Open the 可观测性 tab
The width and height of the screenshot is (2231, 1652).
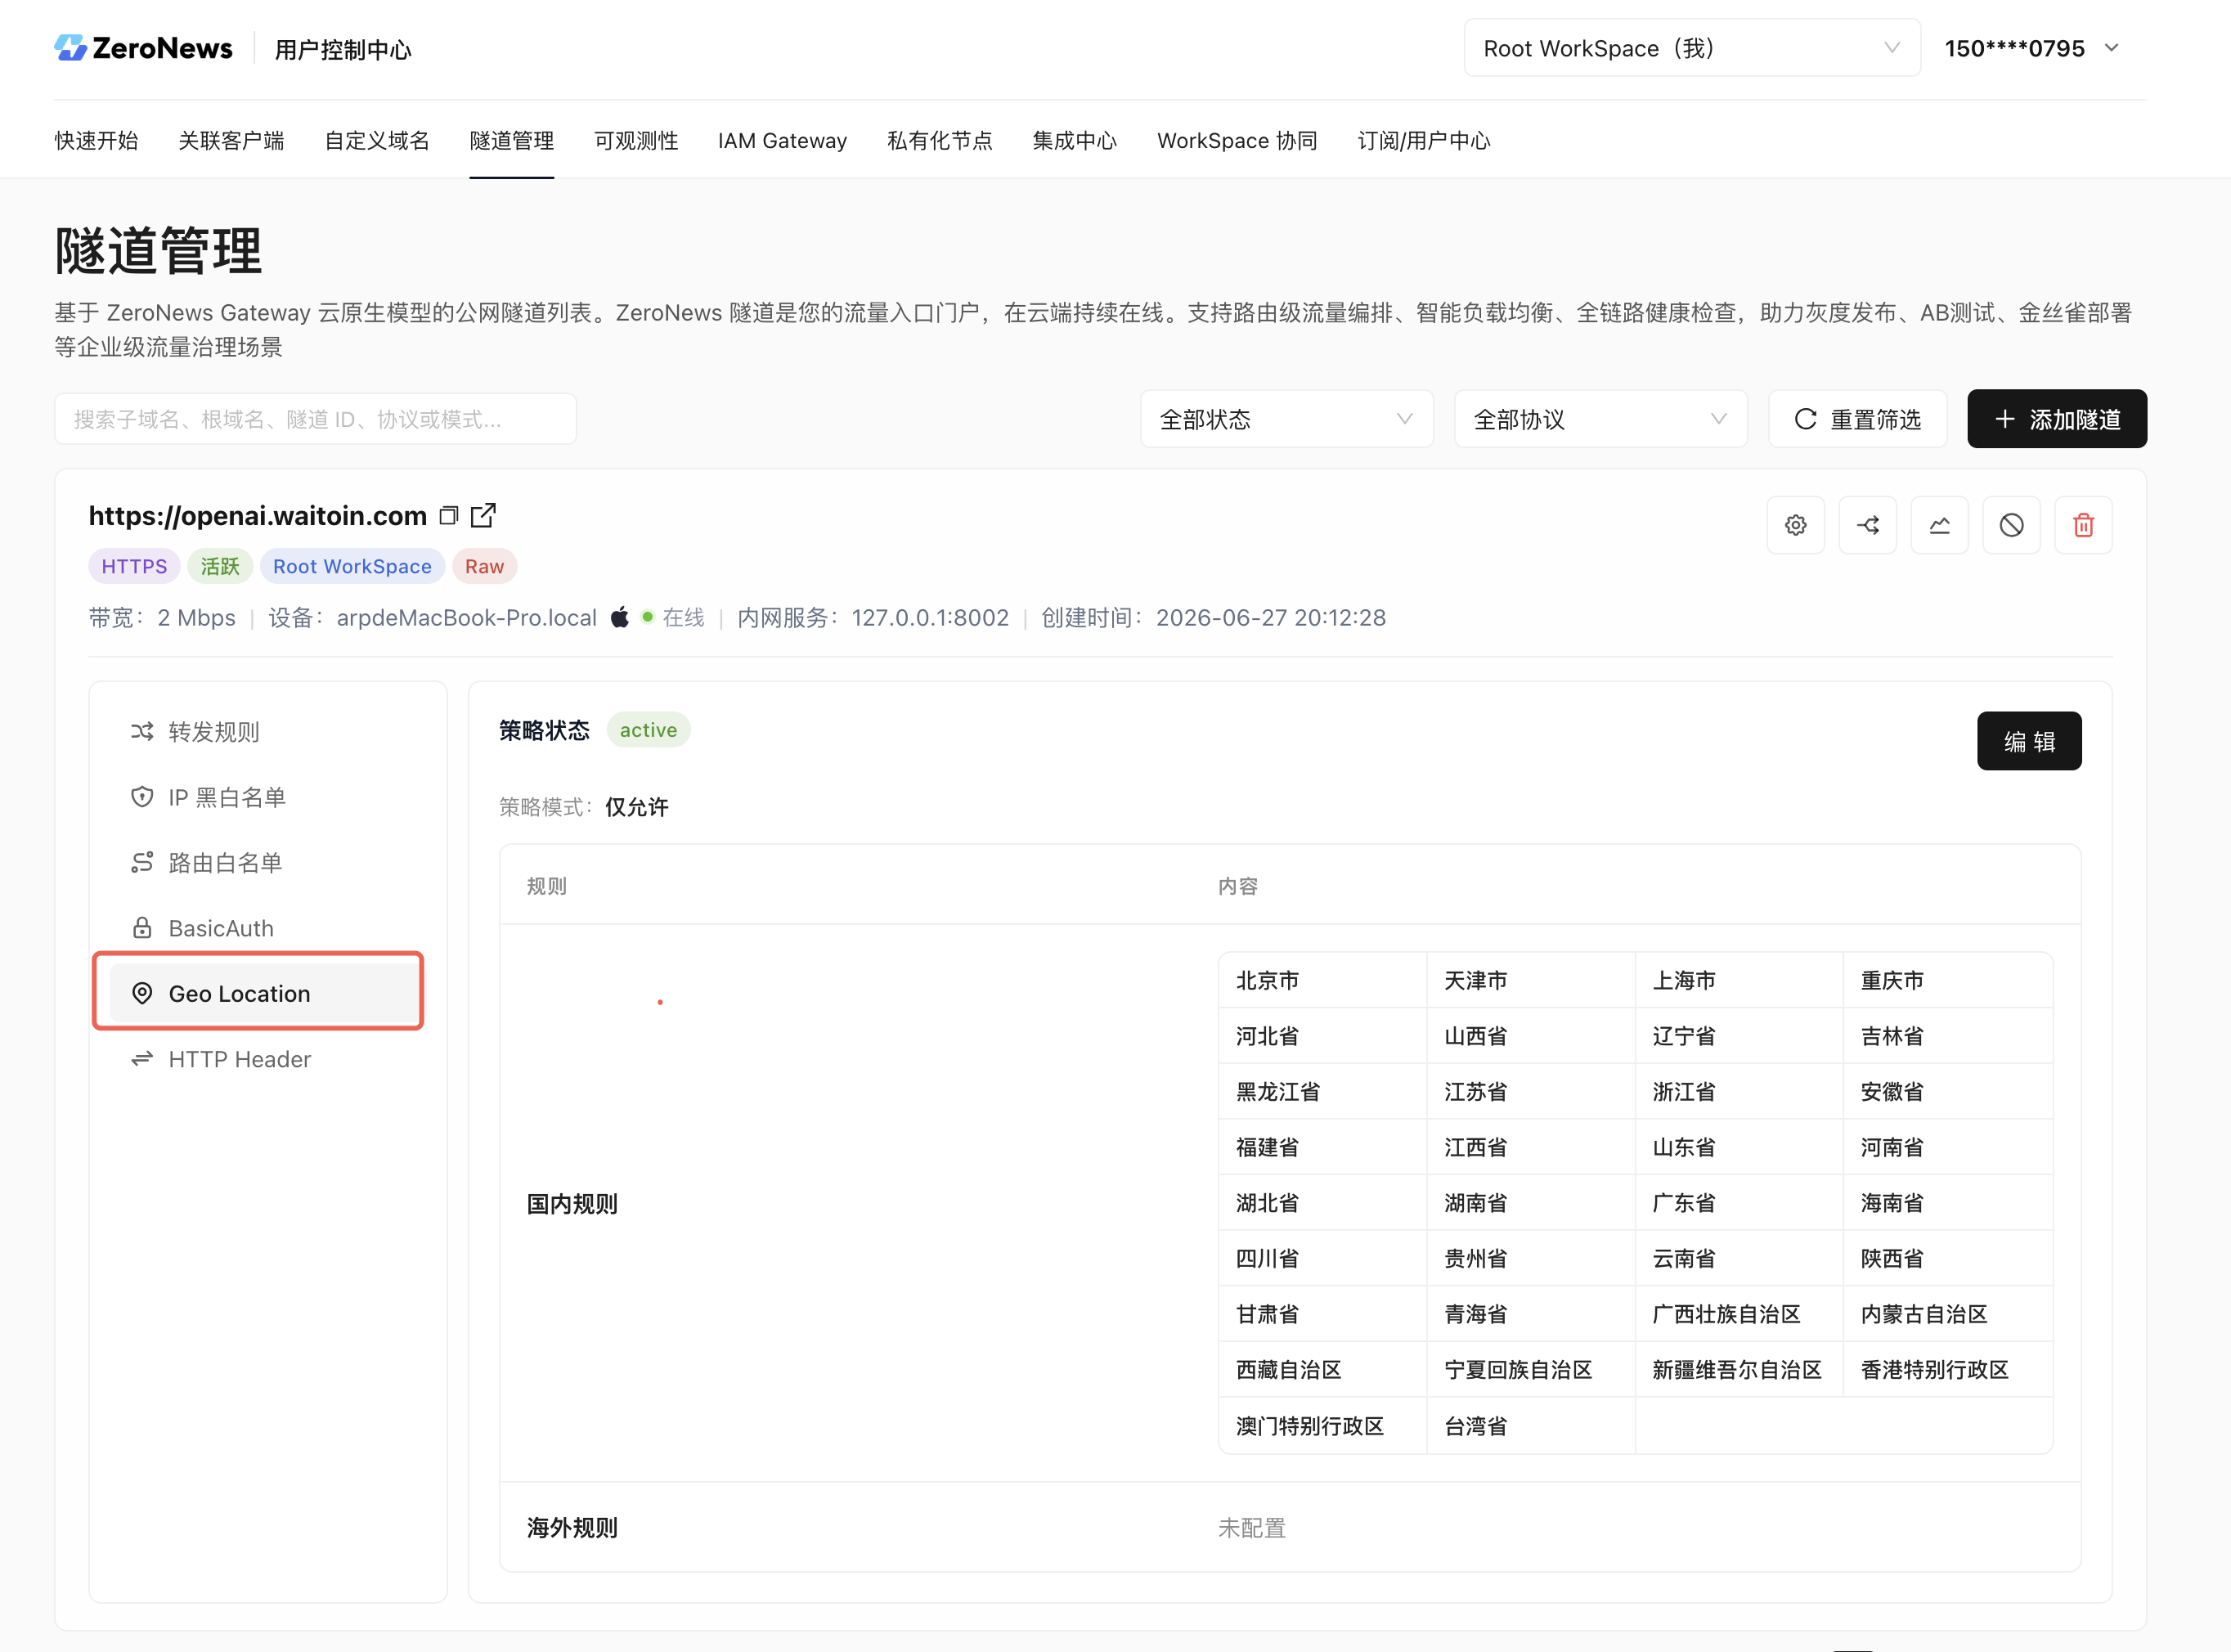[636, 141]
